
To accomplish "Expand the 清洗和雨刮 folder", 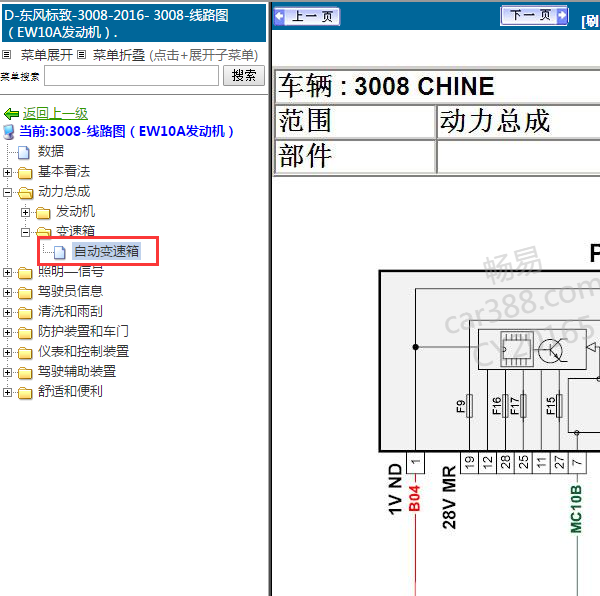I will point(7,313).
